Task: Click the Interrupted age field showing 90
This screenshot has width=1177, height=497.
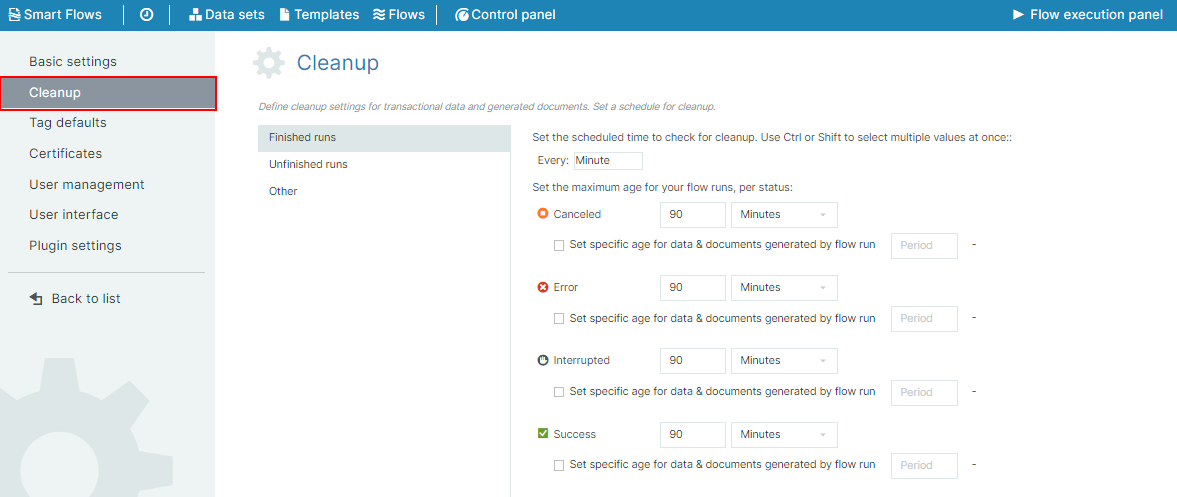Action: tap(693, 361)
